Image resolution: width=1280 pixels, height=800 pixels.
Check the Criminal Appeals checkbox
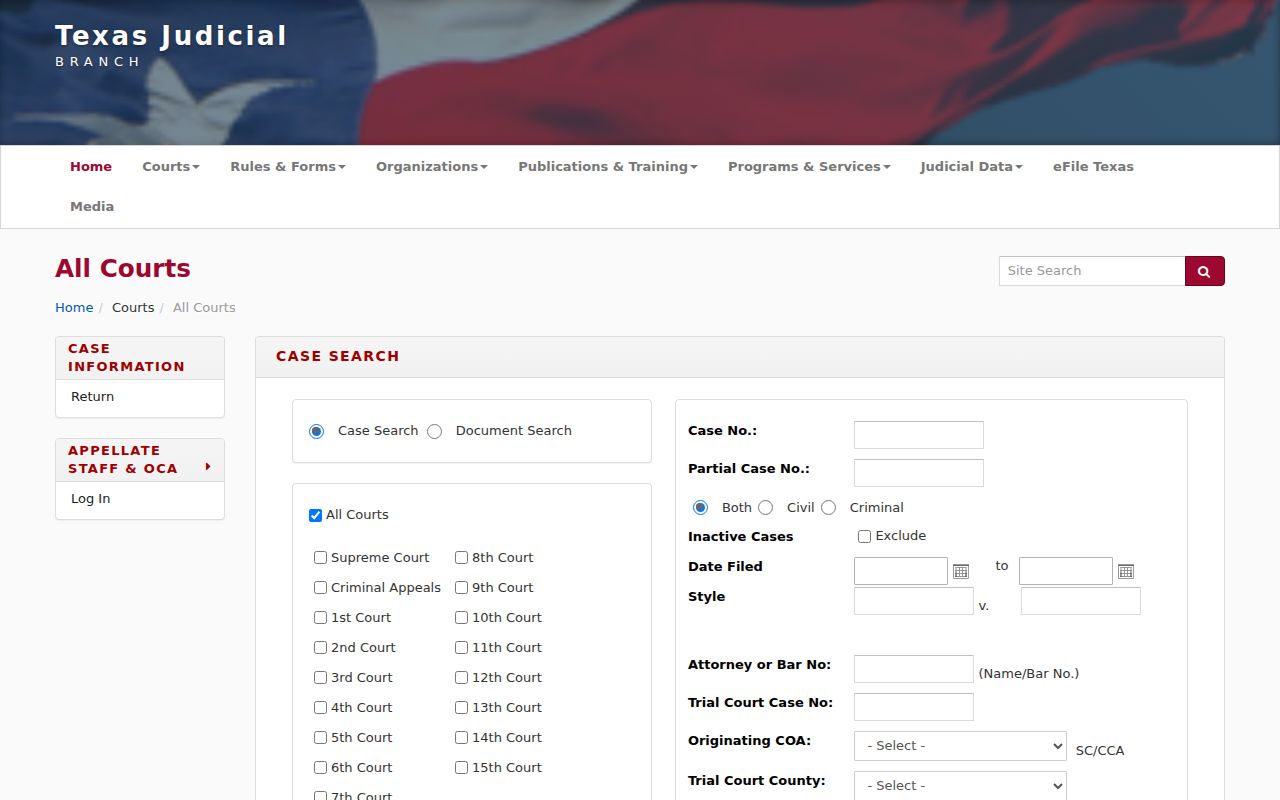(321, 588)
